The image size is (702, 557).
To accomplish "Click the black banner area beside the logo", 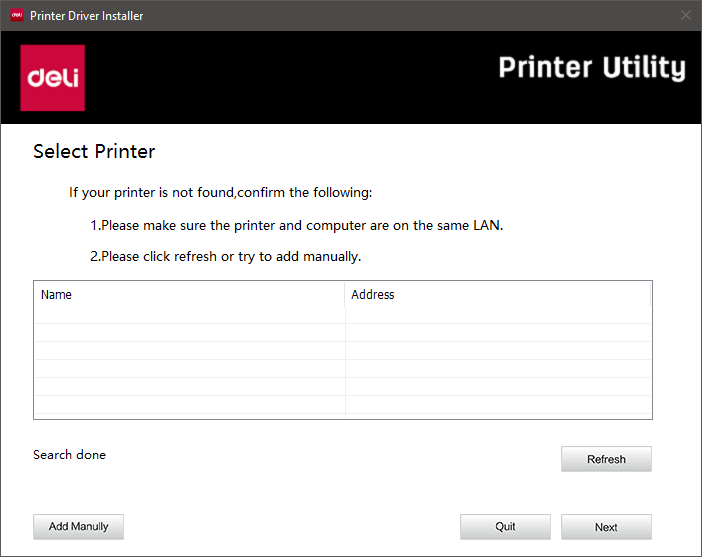I will click(x=290, y=78).
